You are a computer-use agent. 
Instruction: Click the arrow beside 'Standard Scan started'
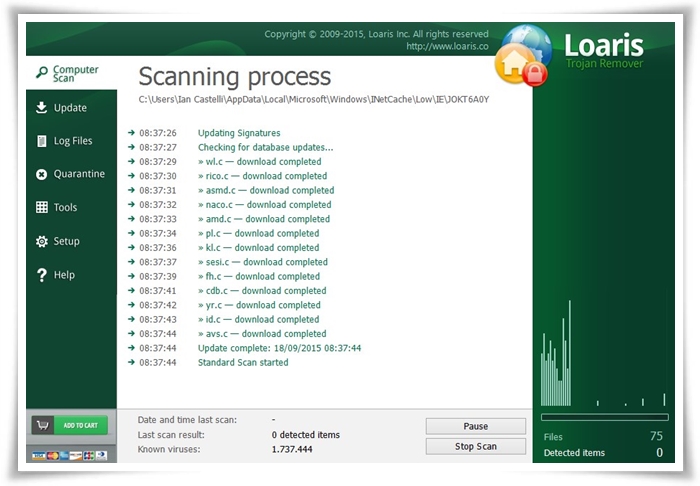[131, 362]
